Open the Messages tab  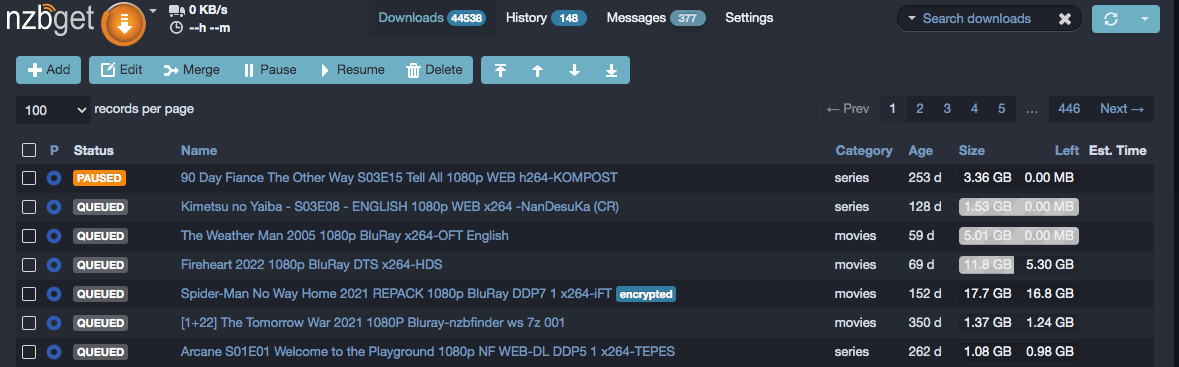click(656, 18)
